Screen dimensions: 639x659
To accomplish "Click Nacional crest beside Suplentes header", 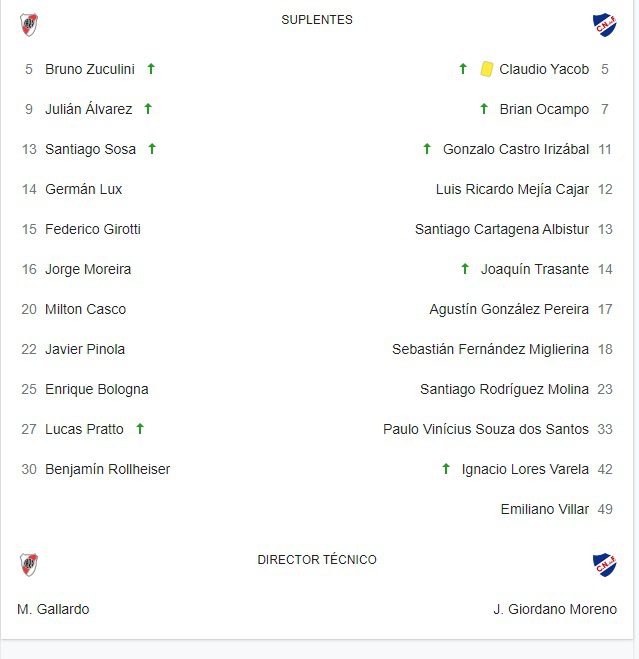I will pyautogui.click(x=604, y=25).
